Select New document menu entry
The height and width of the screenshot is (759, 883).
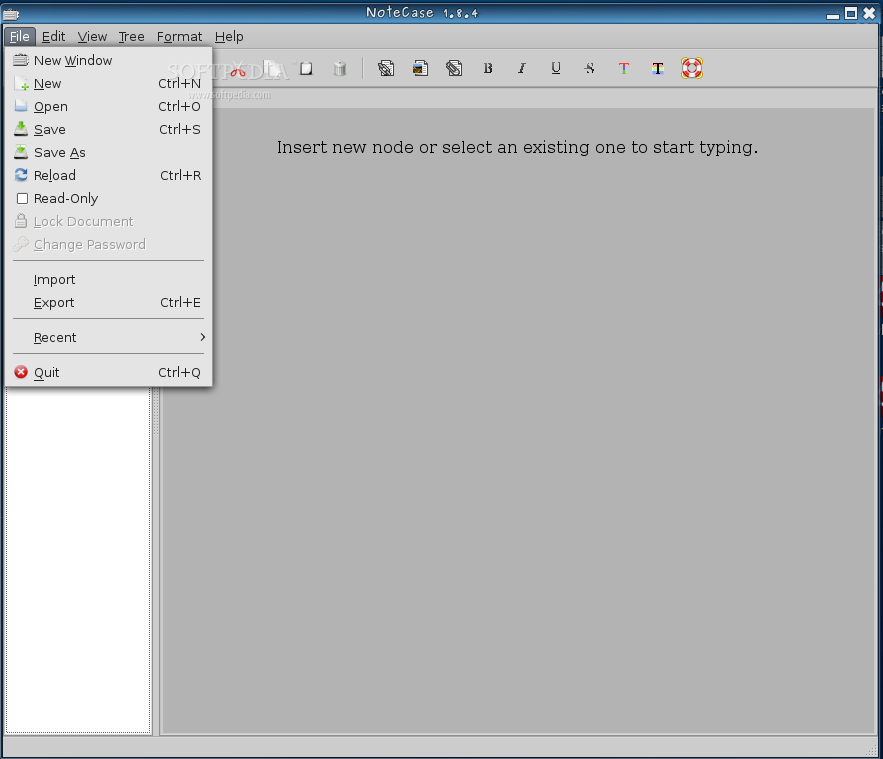[108, 83]
